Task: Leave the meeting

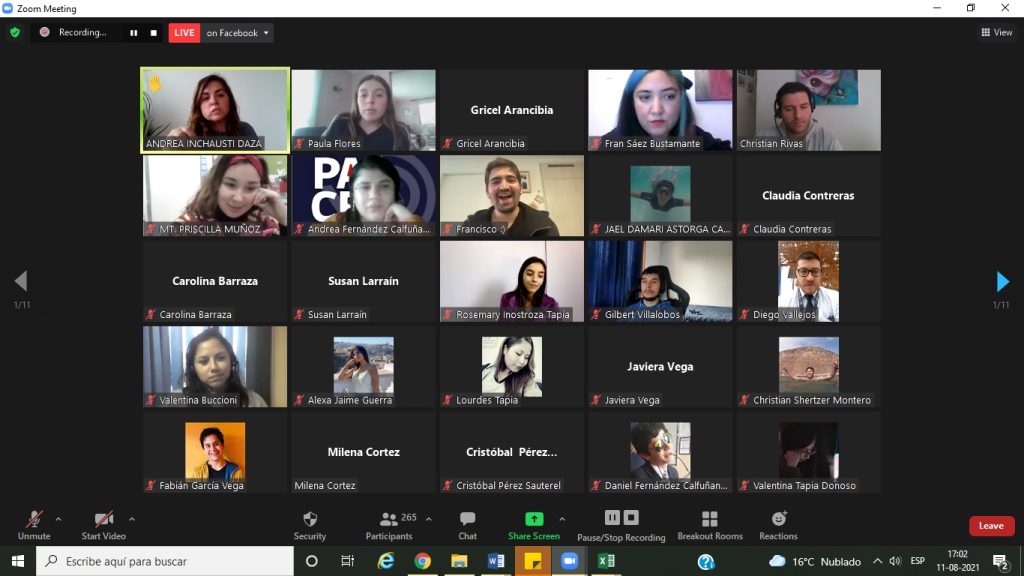Action: click(x=991, y=526)
